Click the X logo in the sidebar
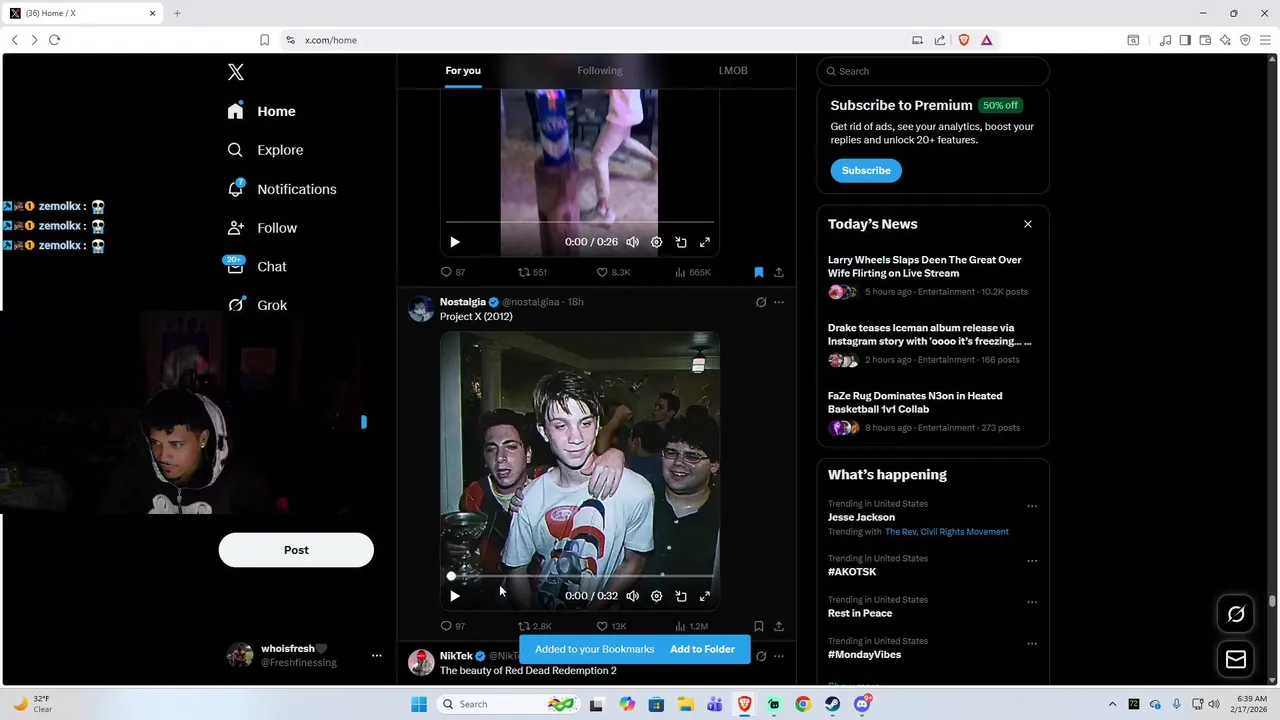1280x720 pixels. click(x=236, y=72)
